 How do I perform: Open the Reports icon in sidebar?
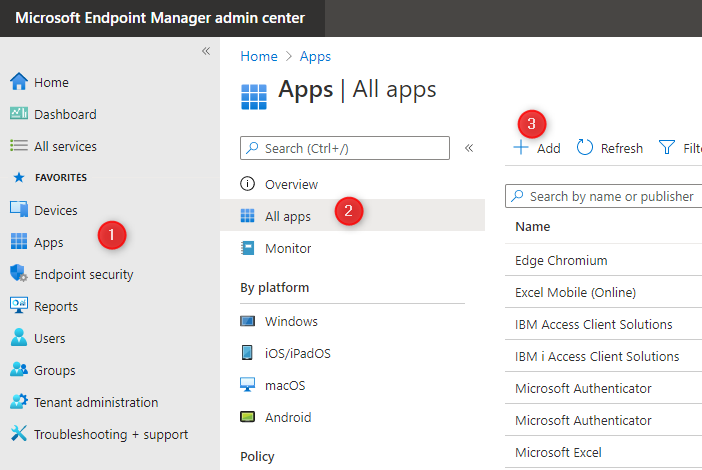click(x=18, y=306)
